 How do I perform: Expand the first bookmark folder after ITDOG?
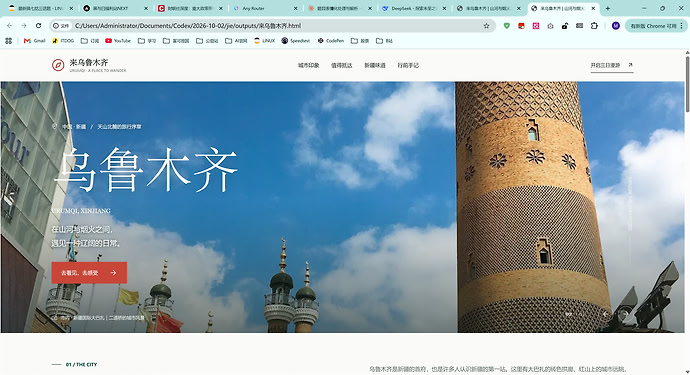[x=90, y=40]
